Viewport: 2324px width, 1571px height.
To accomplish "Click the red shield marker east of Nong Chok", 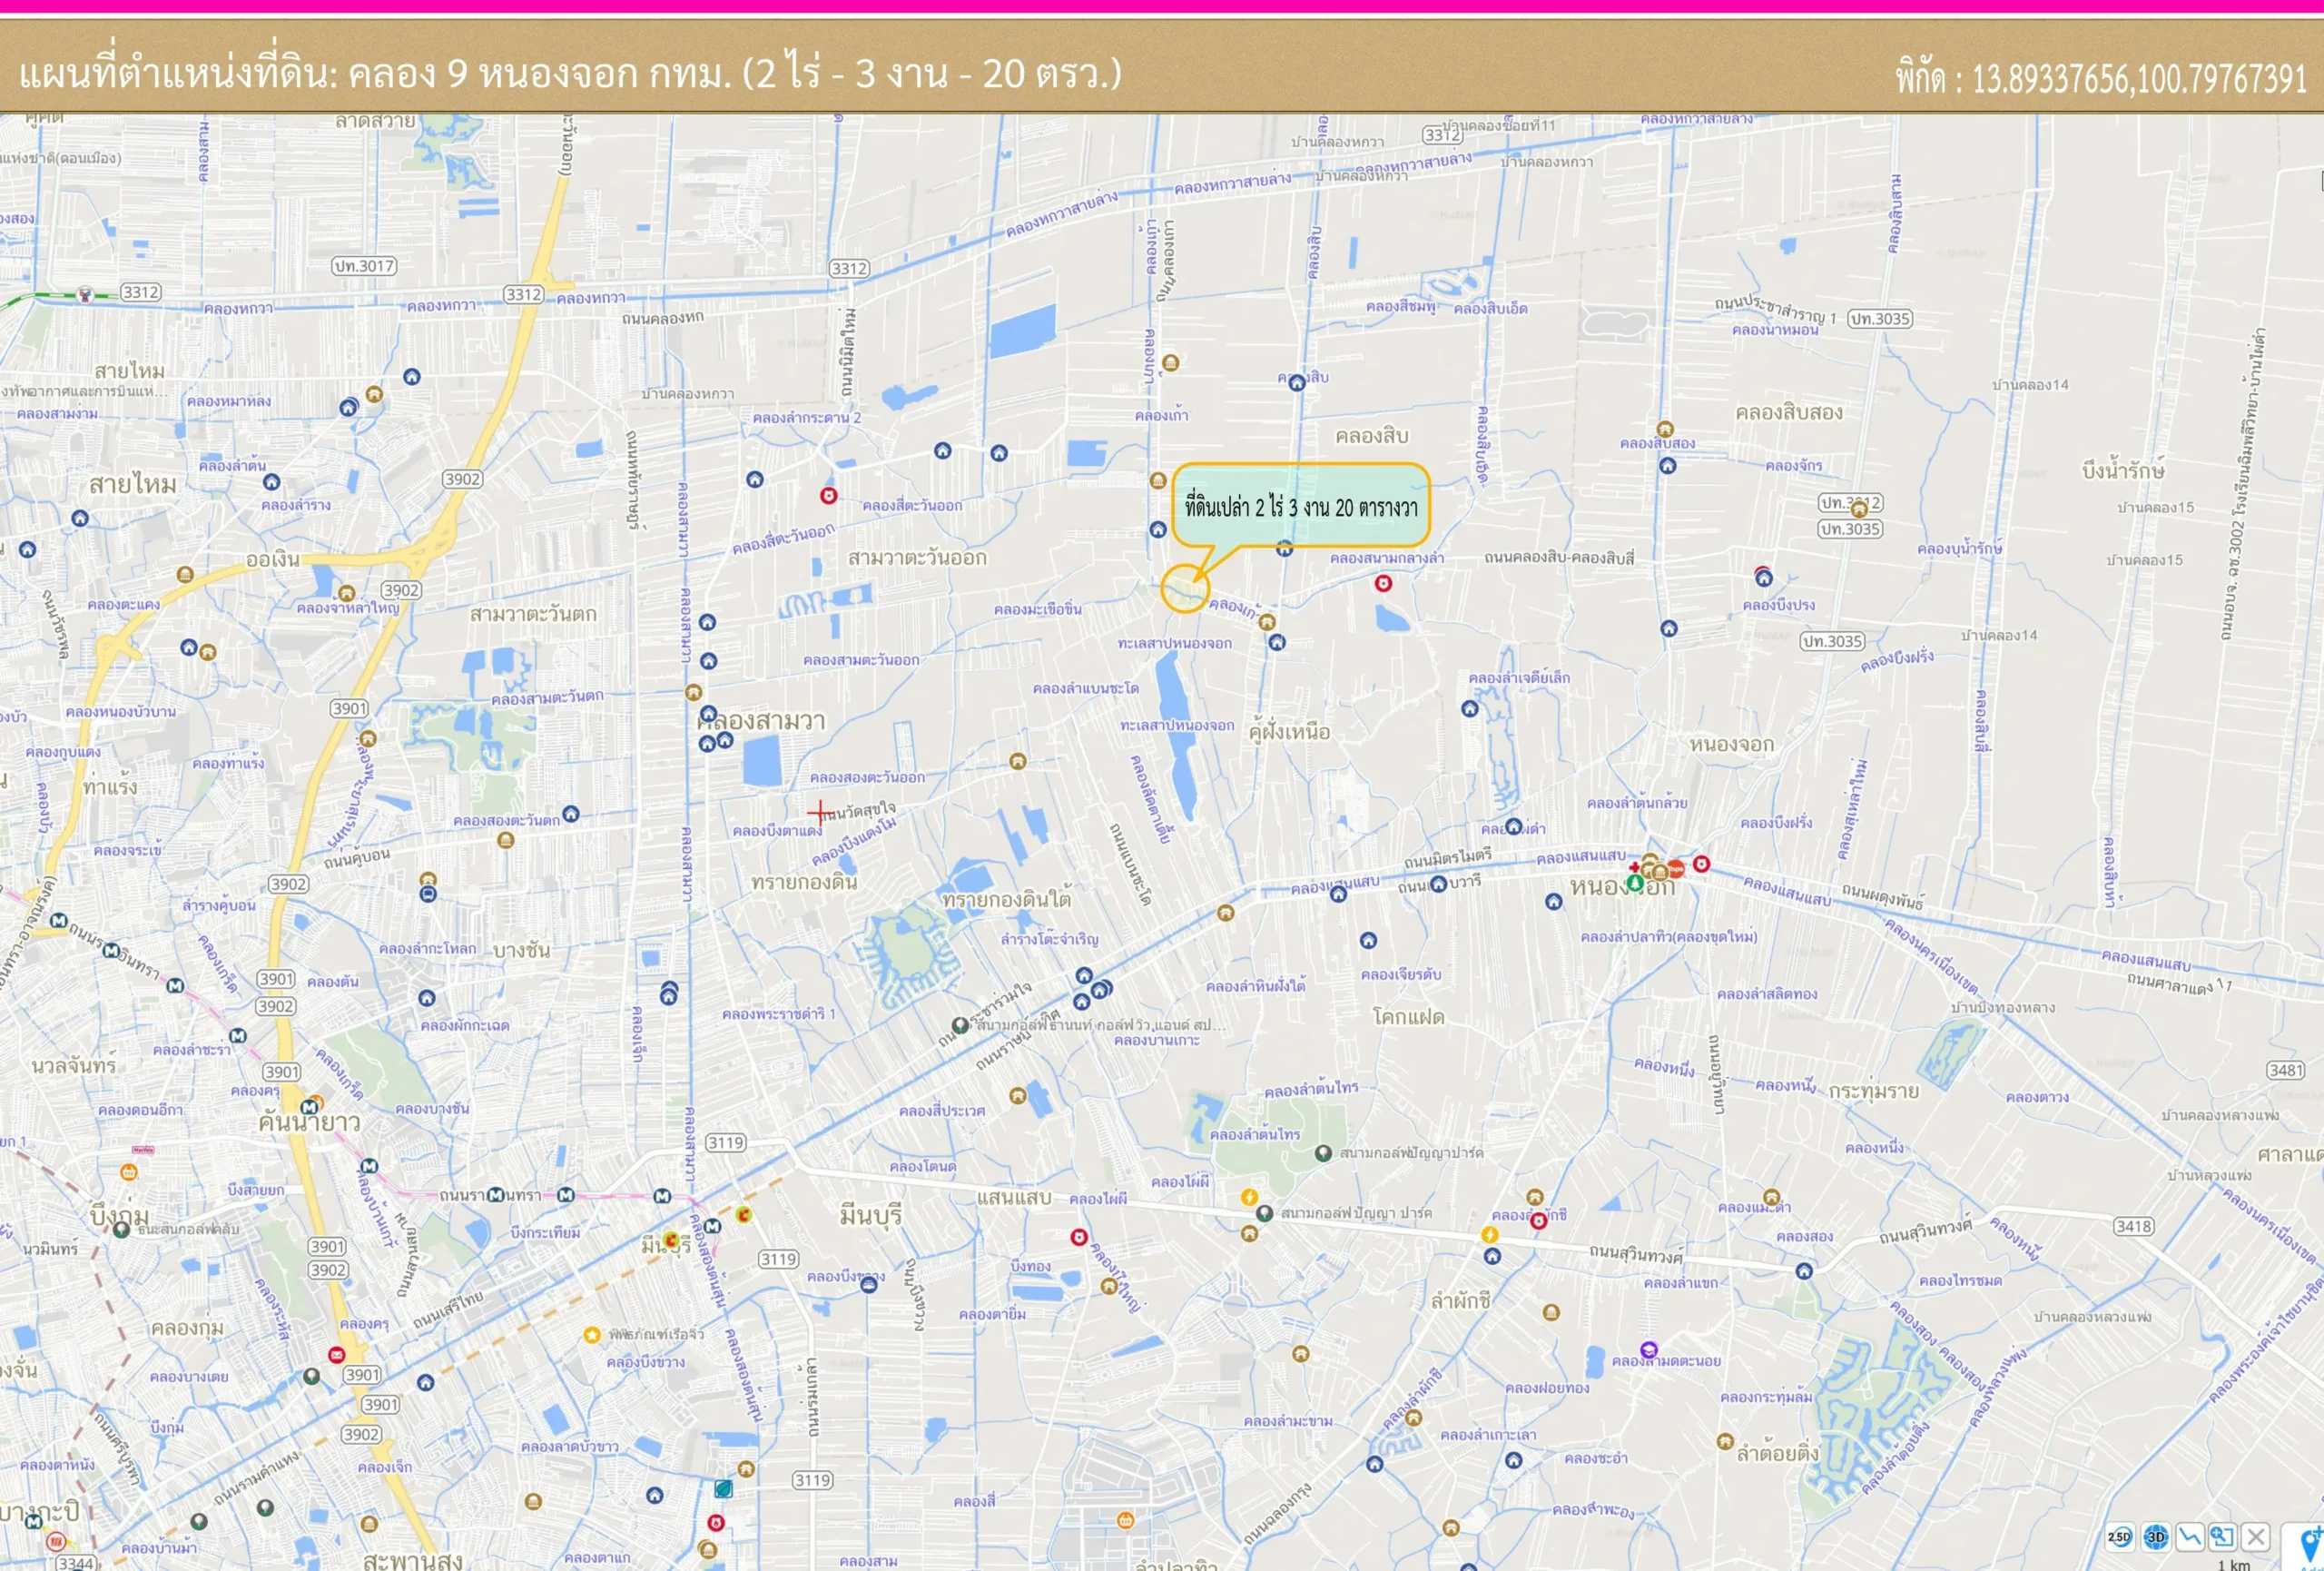I will click(1702, 865).
